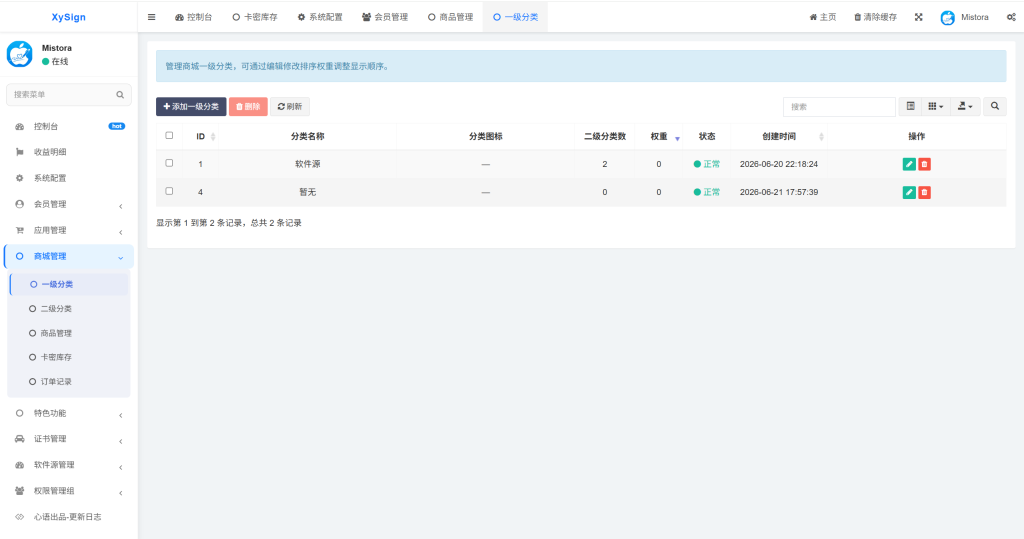Click 添加一级分类 button

[x=191, y=106]
